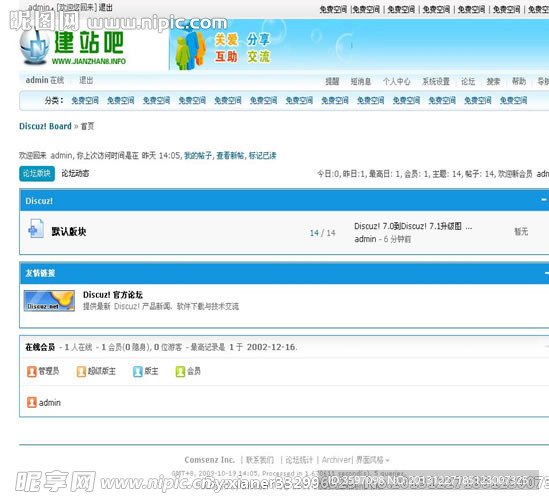Click the blue 版主 legend icon

point(138,371)
